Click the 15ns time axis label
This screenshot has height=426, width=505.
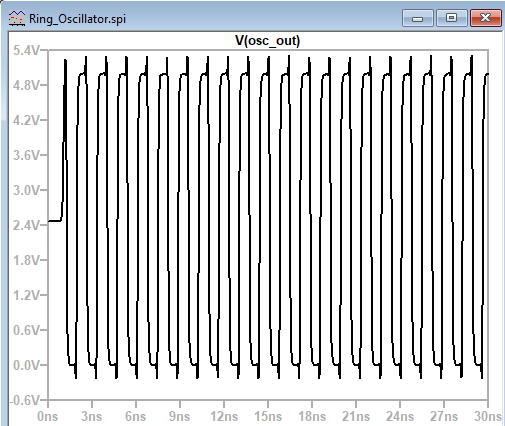268,417
